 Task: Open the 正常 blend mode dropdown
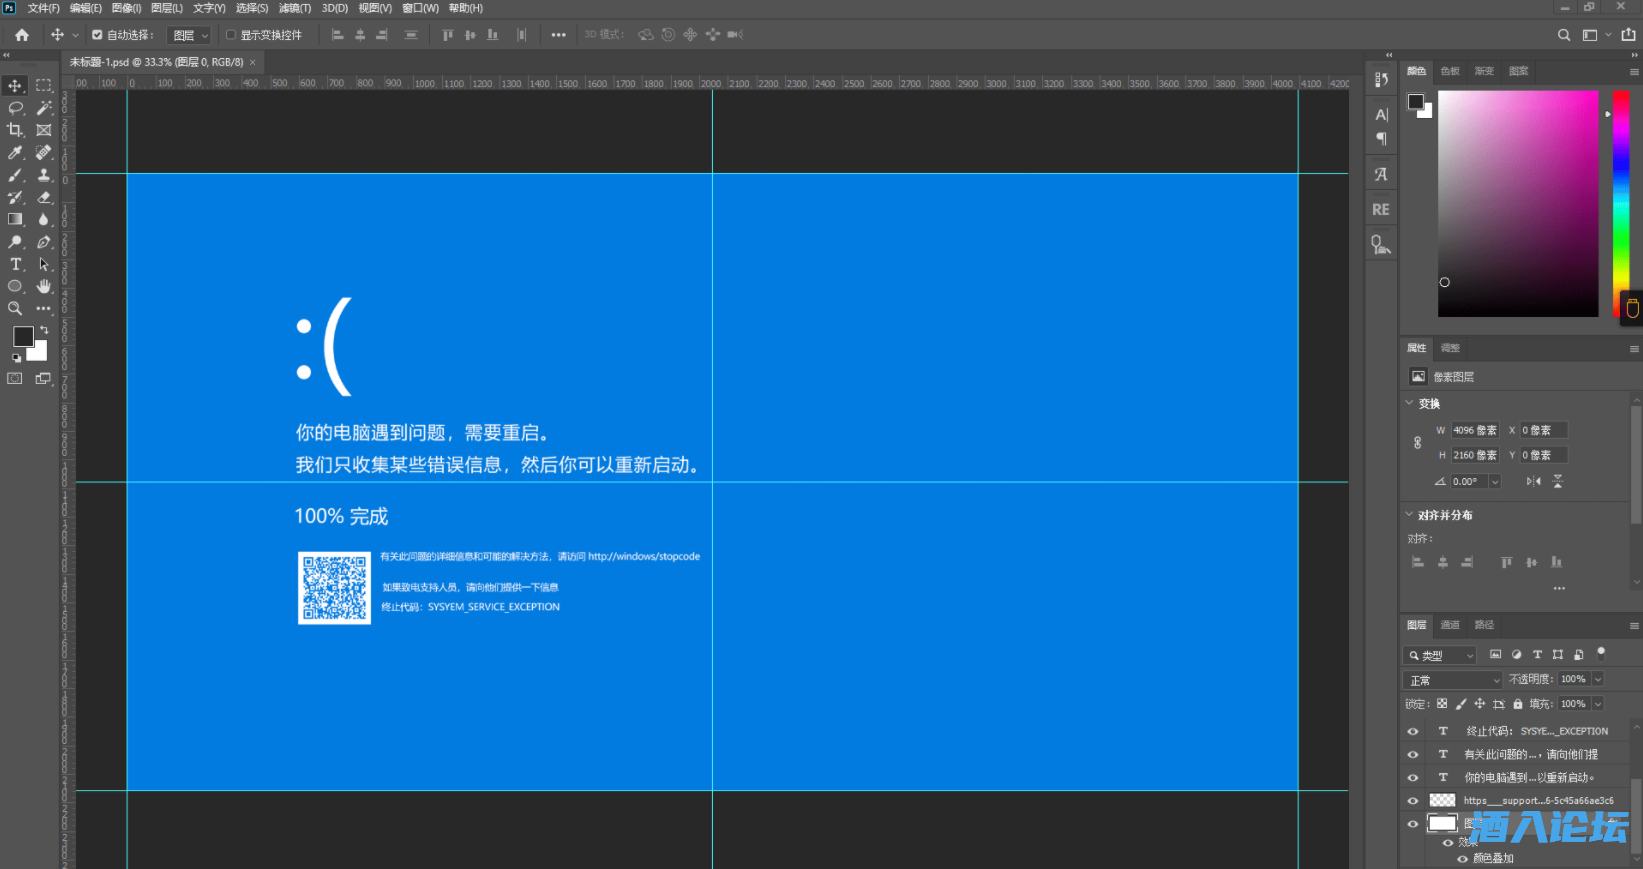coord(1454,680)
